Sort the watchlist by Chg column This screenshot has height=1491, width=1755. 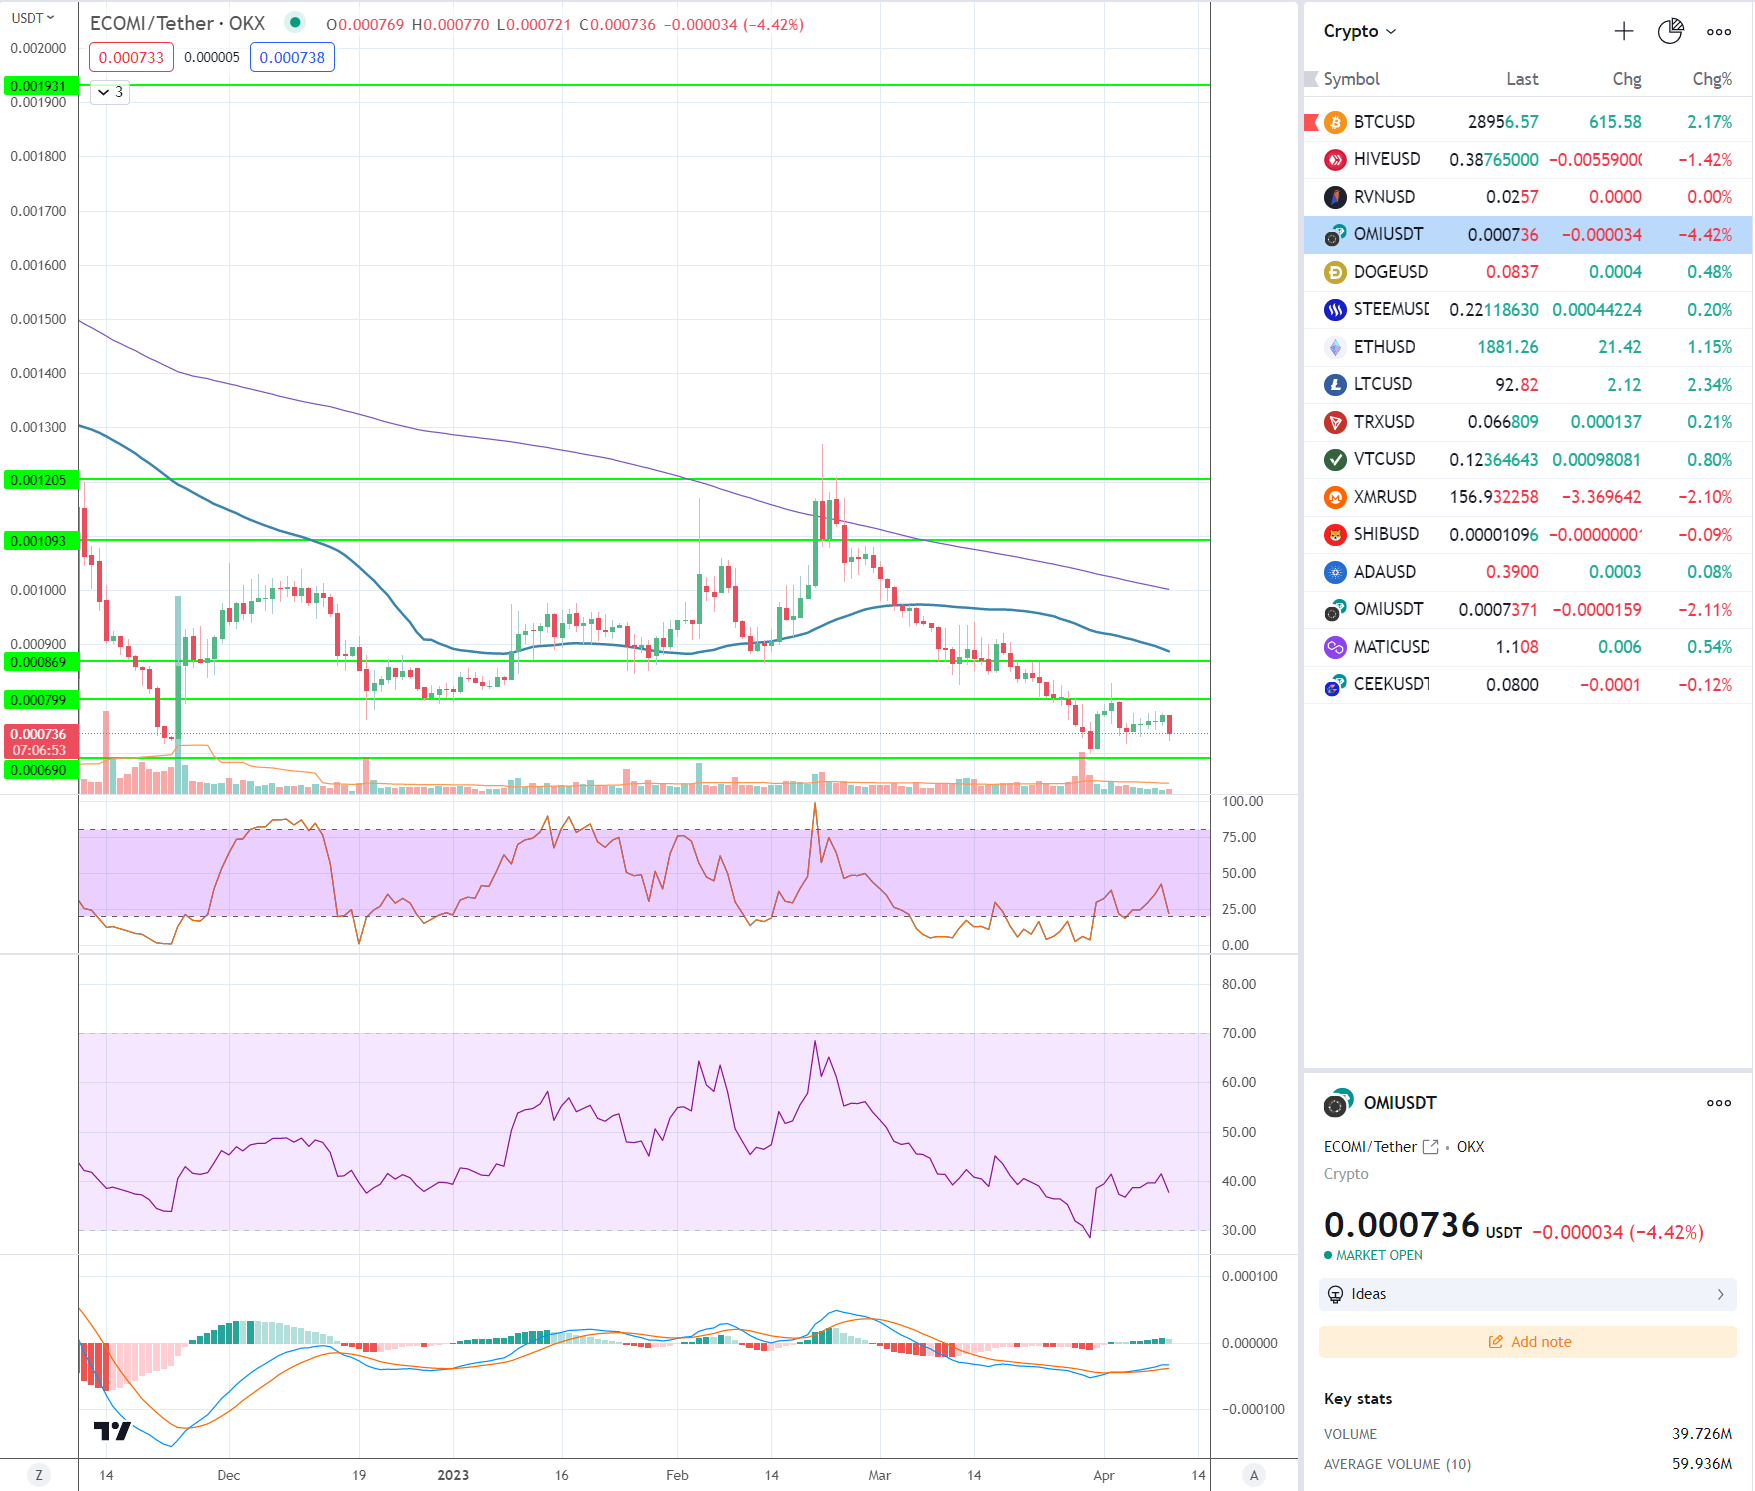1627,79
